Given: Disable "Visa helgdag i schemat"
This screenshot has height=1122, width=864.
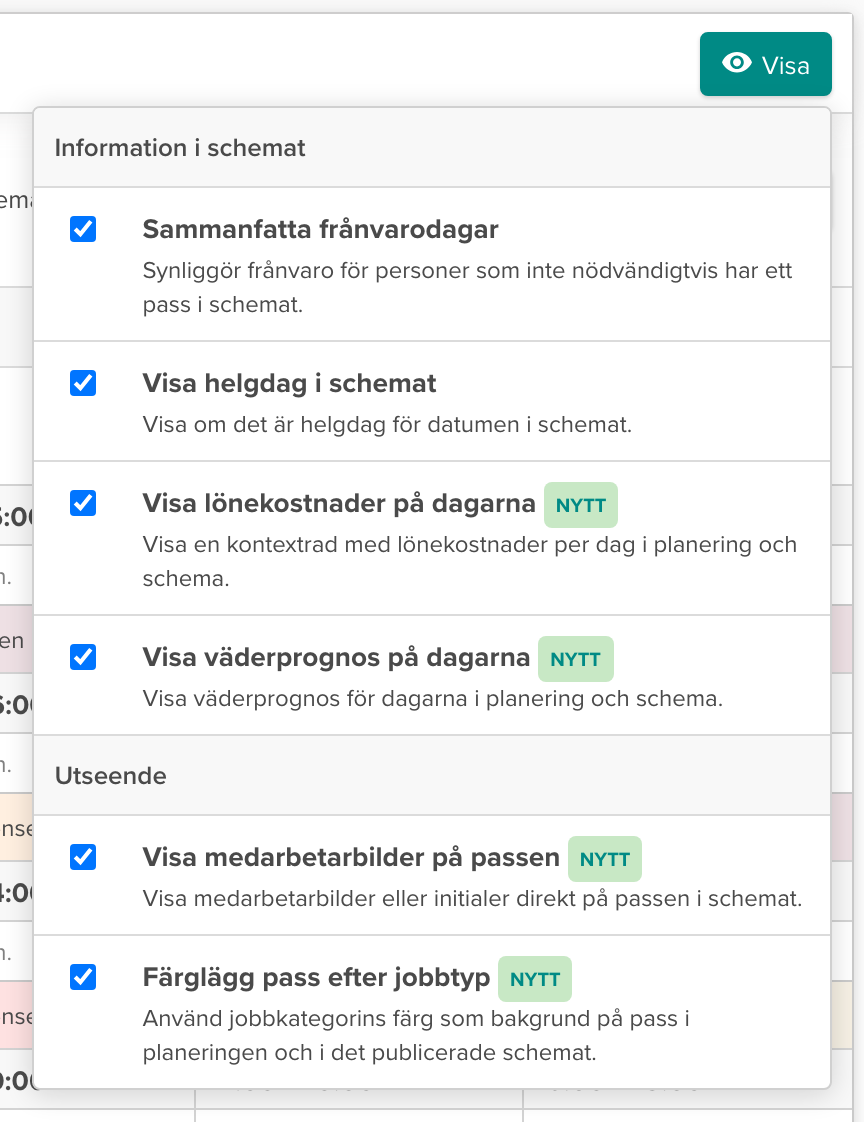Looking at the screenshot, I should 83,383.
